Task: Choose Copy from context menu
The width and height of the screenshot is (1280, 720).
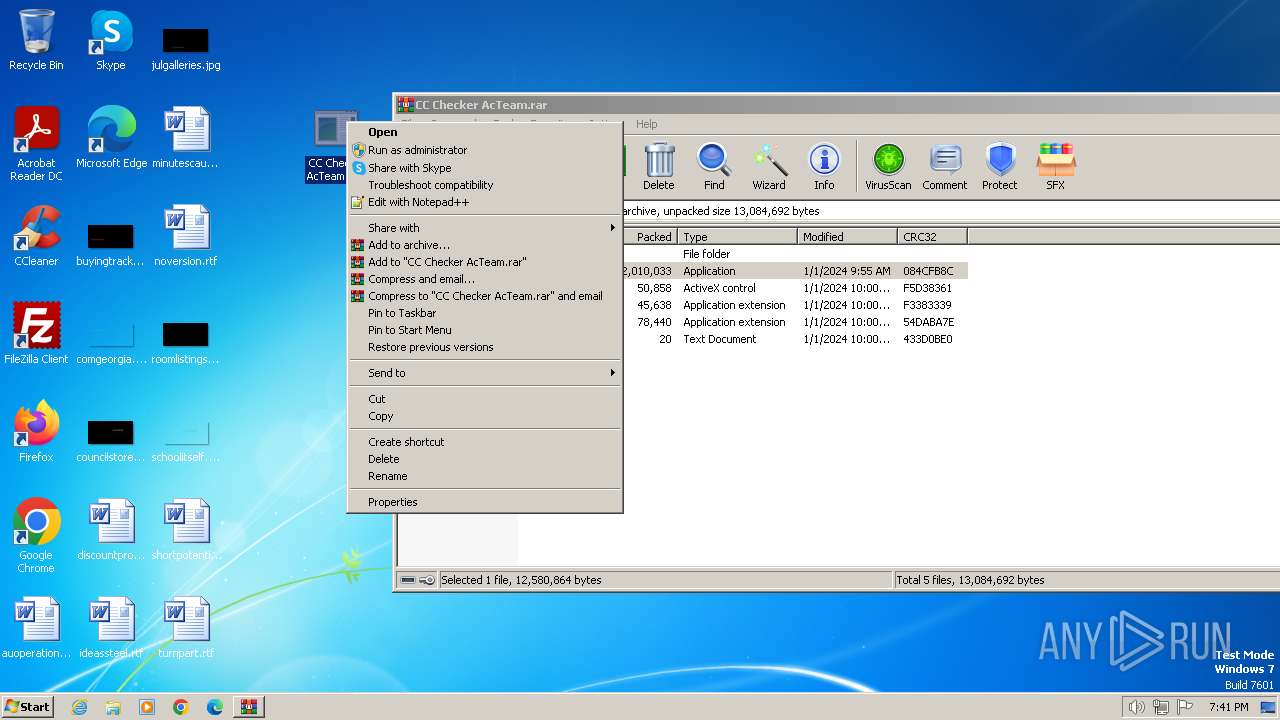Action: point(485,416)
